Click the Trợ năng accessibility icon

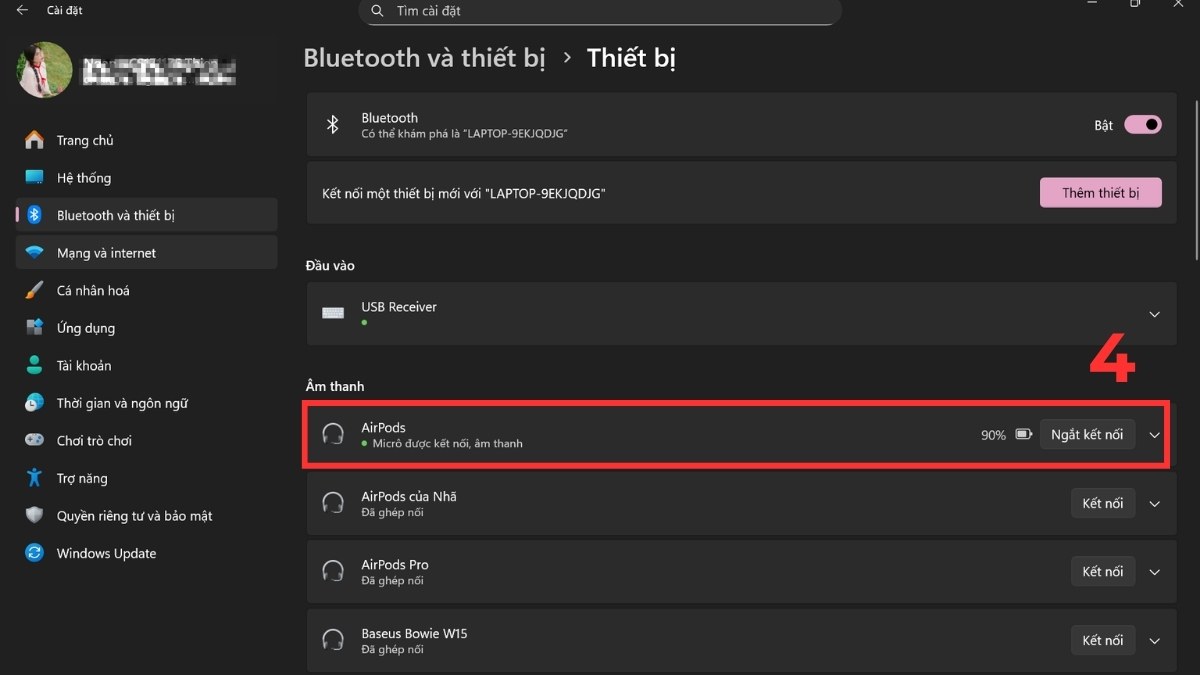click(x=33, y=478)
